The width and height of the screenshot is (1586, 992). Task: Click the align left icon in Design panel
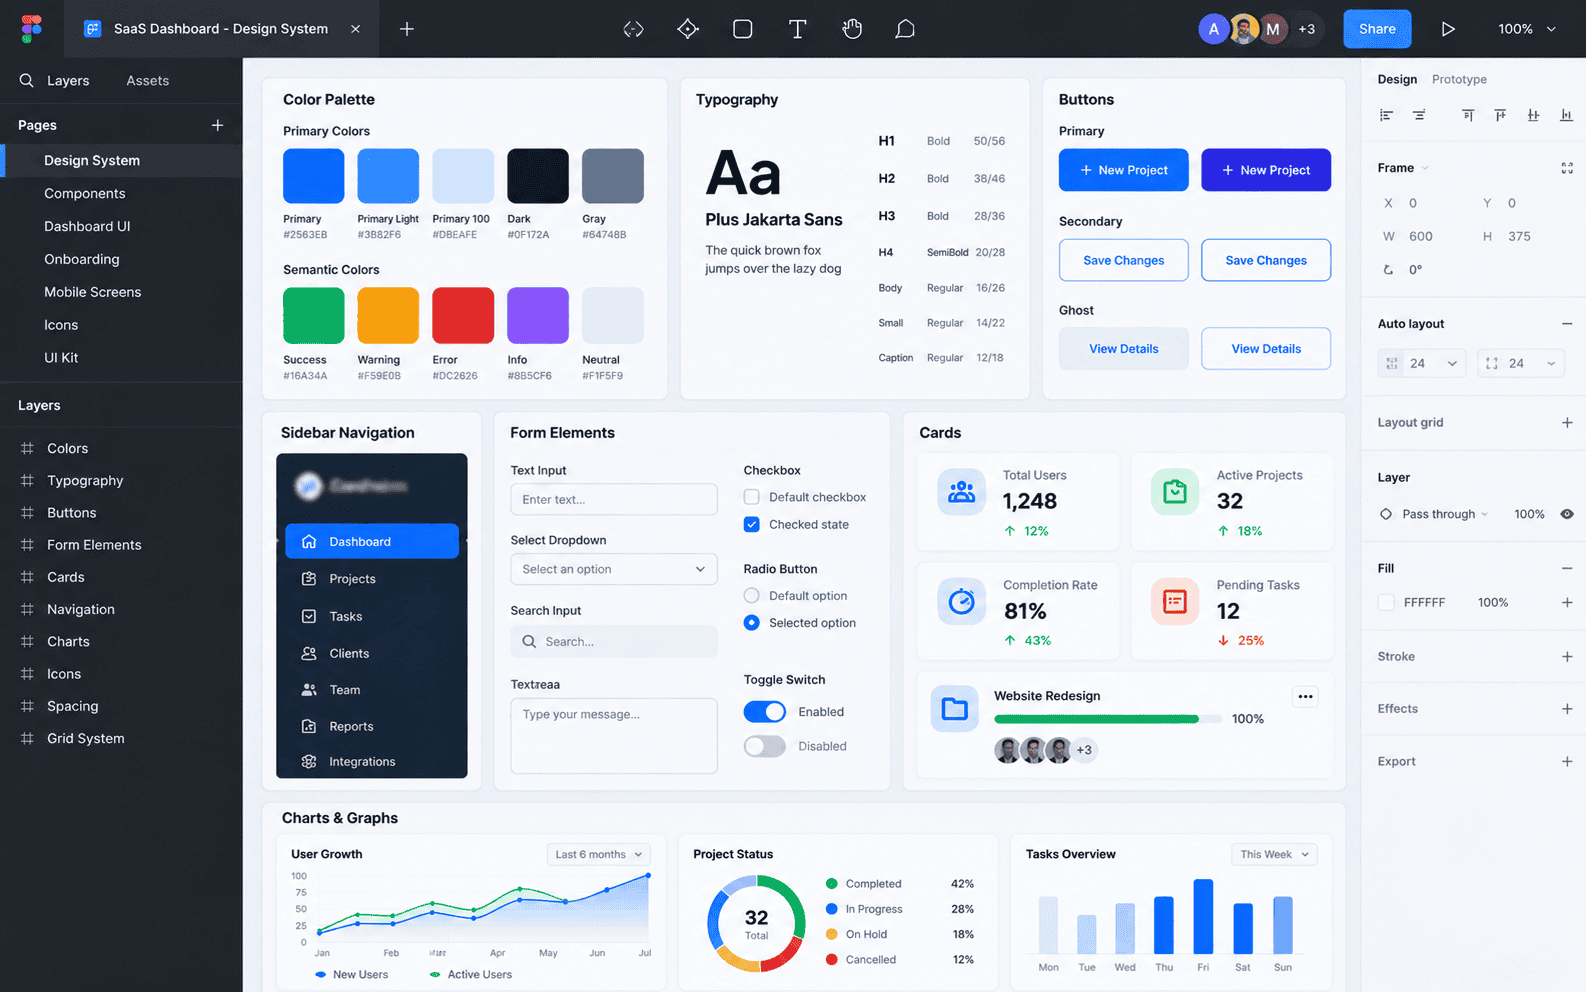click(1386, 116)
